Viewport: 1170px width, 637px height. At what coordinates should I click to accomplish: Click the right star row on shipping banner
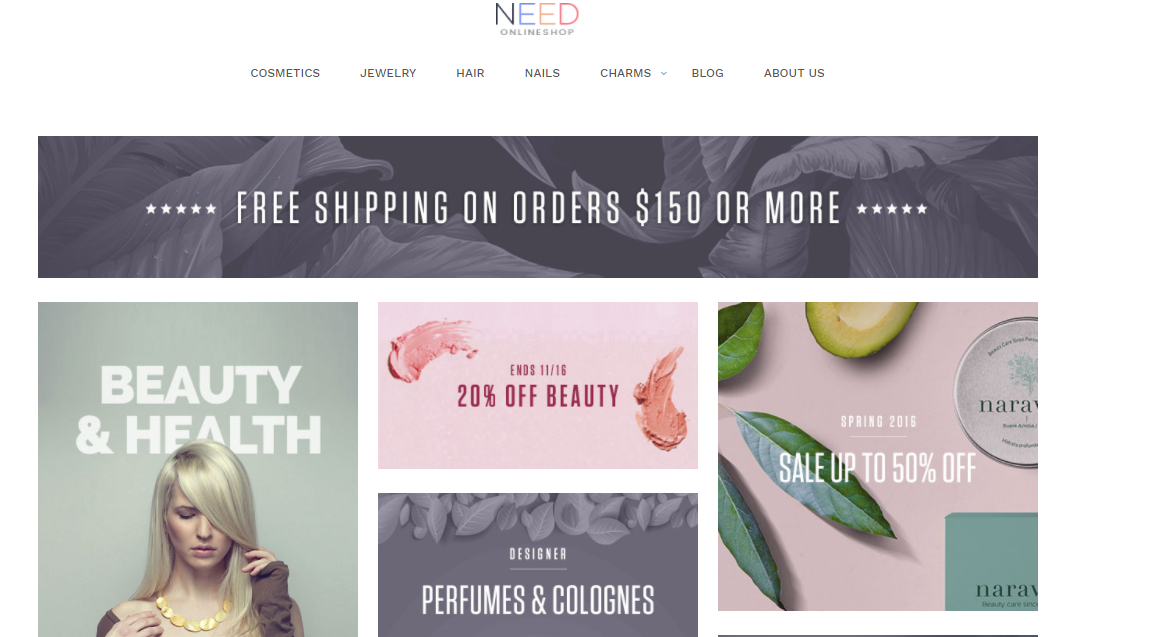(x=892, y=209)
